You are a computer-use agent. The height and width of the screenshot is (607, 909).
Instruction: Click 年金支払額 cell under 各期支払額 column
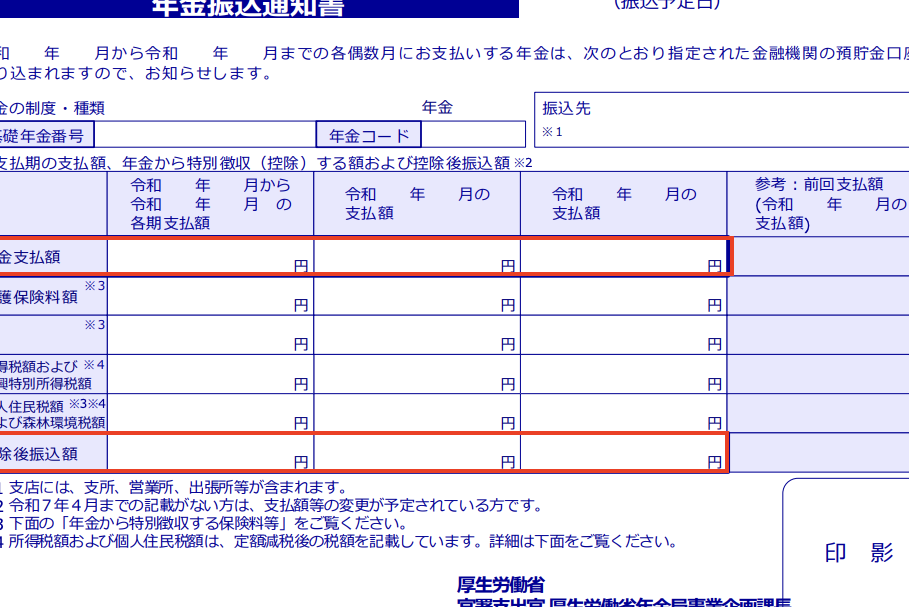point(210,257)
